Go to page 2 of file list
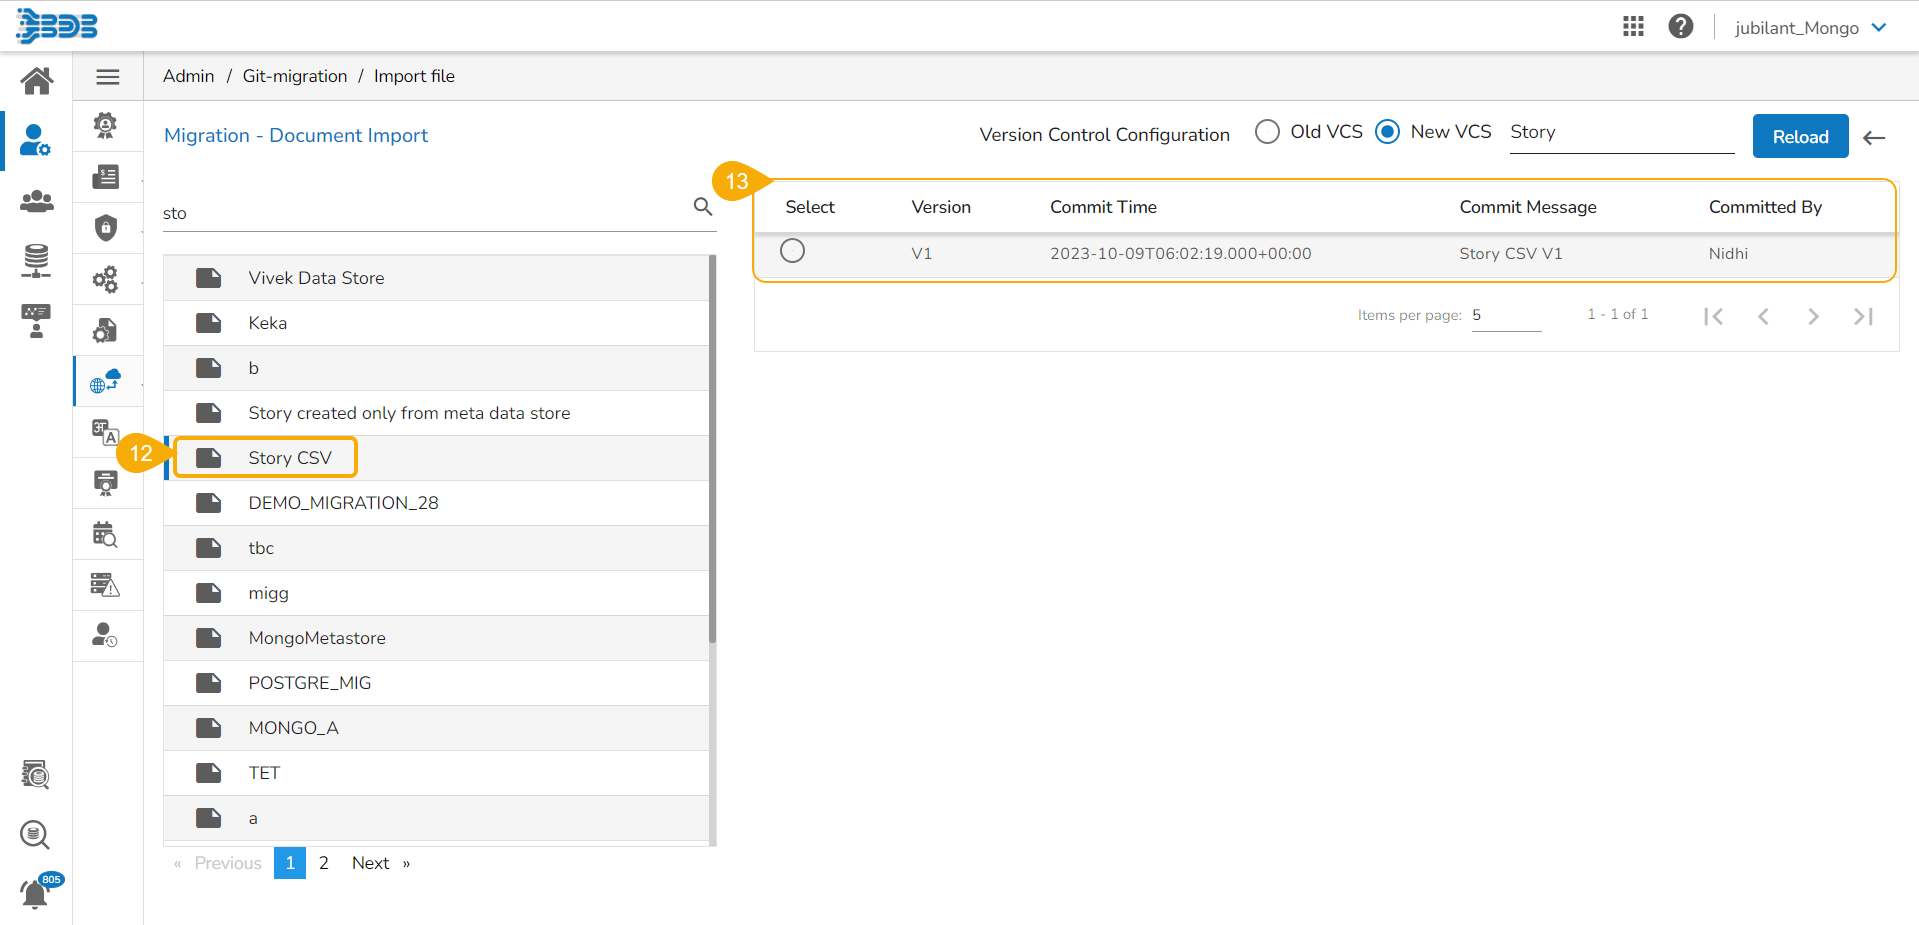Screen dimensions: 1919x925 pos(324,863)
